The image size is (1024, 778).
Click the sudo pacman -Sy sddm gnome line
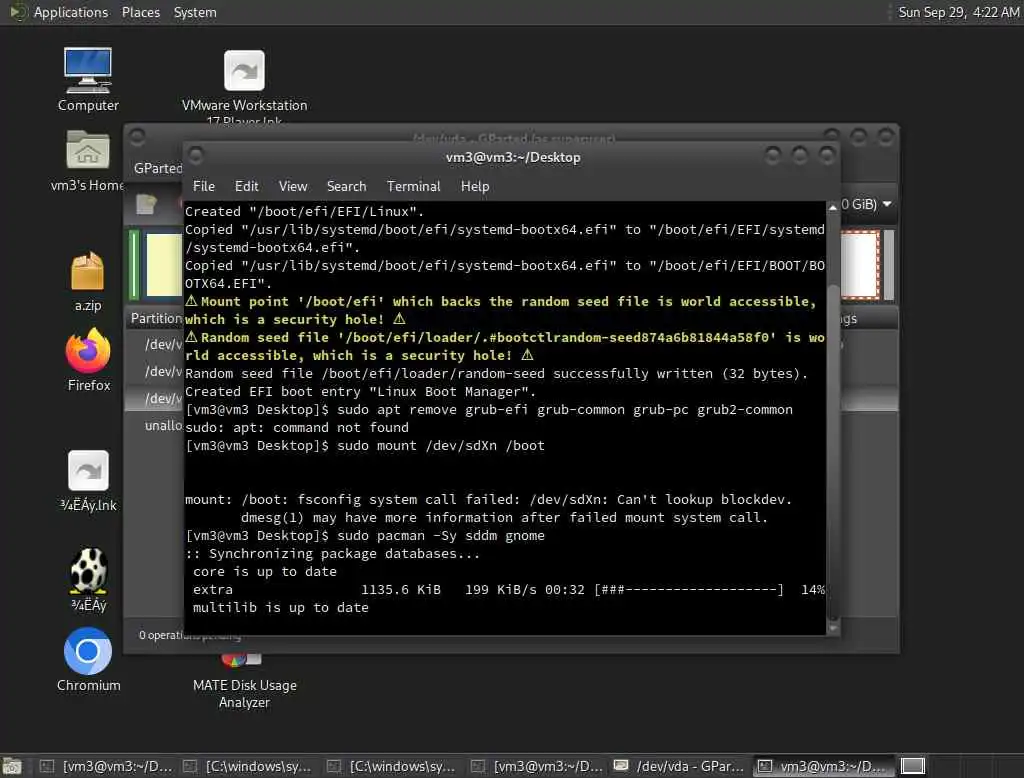tap(364, 536)
